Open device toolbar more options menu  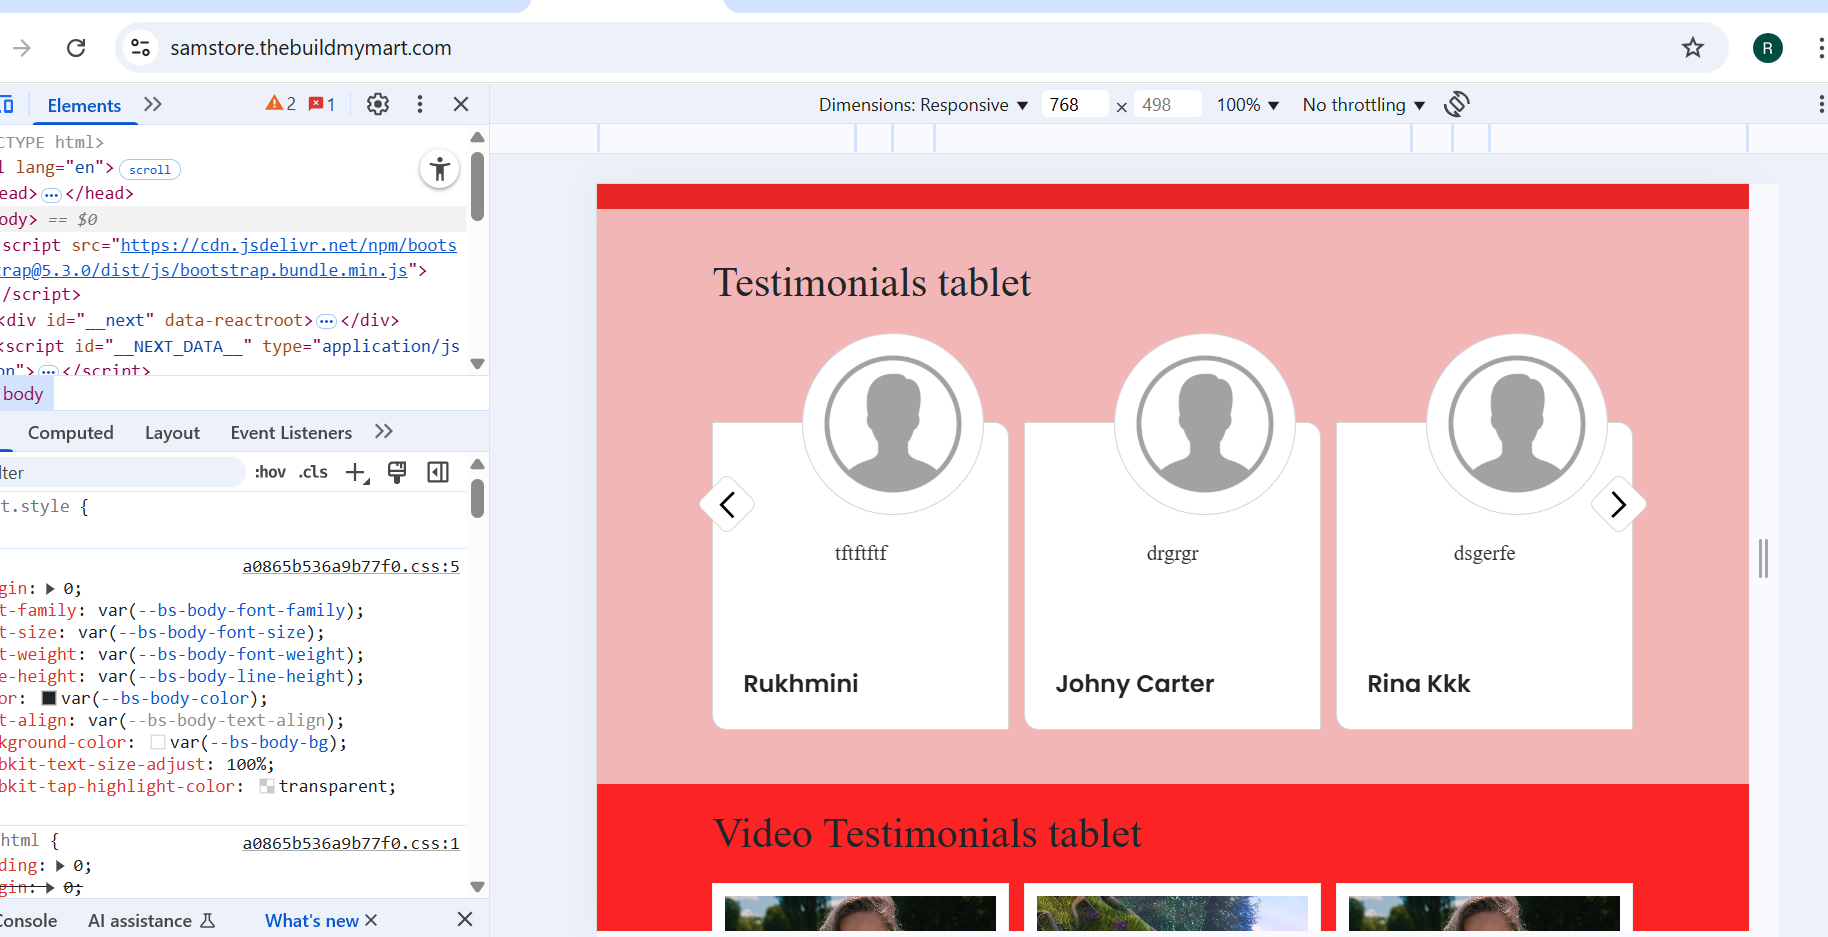click(1821, 104)
